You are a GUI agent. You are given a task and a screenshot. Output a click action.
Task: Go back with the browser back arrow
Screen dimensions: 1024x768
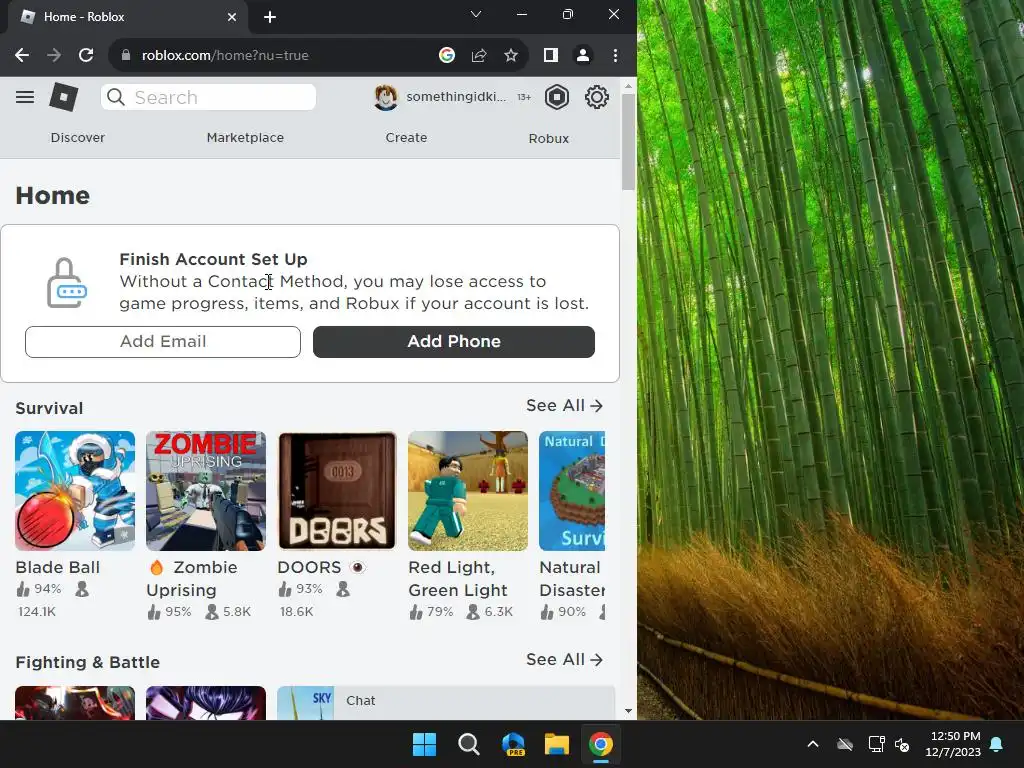tap(22, 56)
